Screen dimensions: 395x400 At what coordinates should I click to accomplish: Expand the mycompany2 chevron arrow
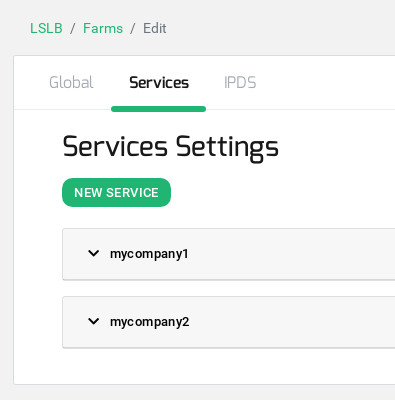93,321
